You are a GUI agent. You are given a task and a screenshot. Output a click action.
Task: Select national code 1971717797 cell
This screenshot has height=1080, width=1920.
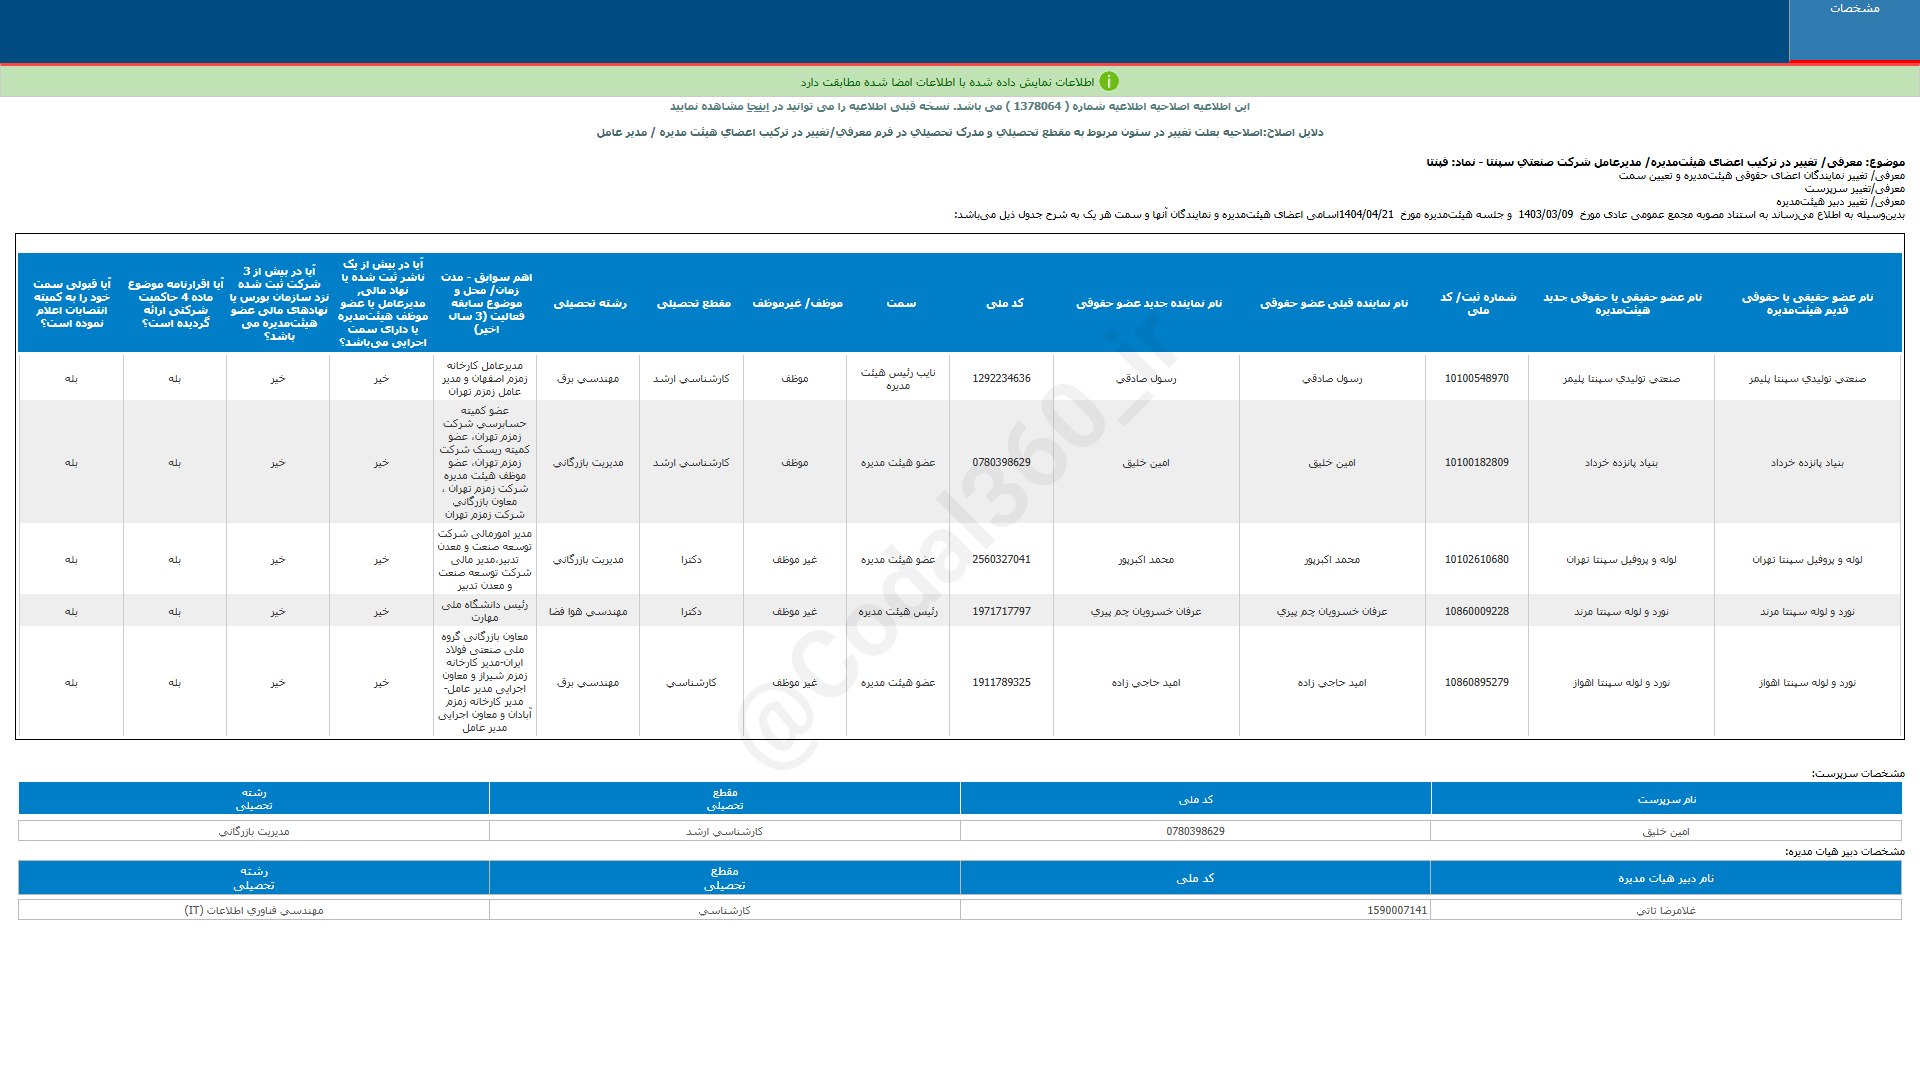pos(1001,612)
